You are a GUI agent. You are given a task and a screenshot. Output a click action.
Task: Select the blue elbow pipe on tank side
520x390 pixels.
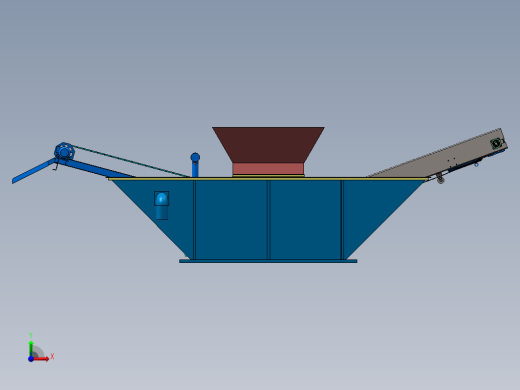tap(162, 206)
